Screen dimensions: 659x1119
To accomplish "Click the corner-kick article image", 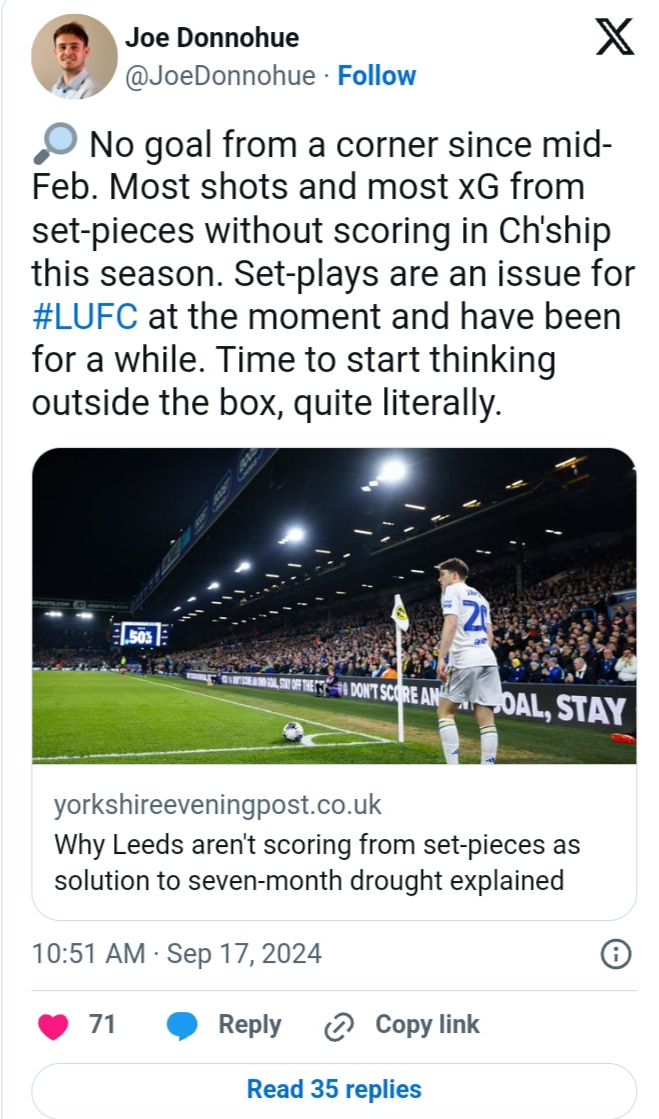I will (334, 606).
